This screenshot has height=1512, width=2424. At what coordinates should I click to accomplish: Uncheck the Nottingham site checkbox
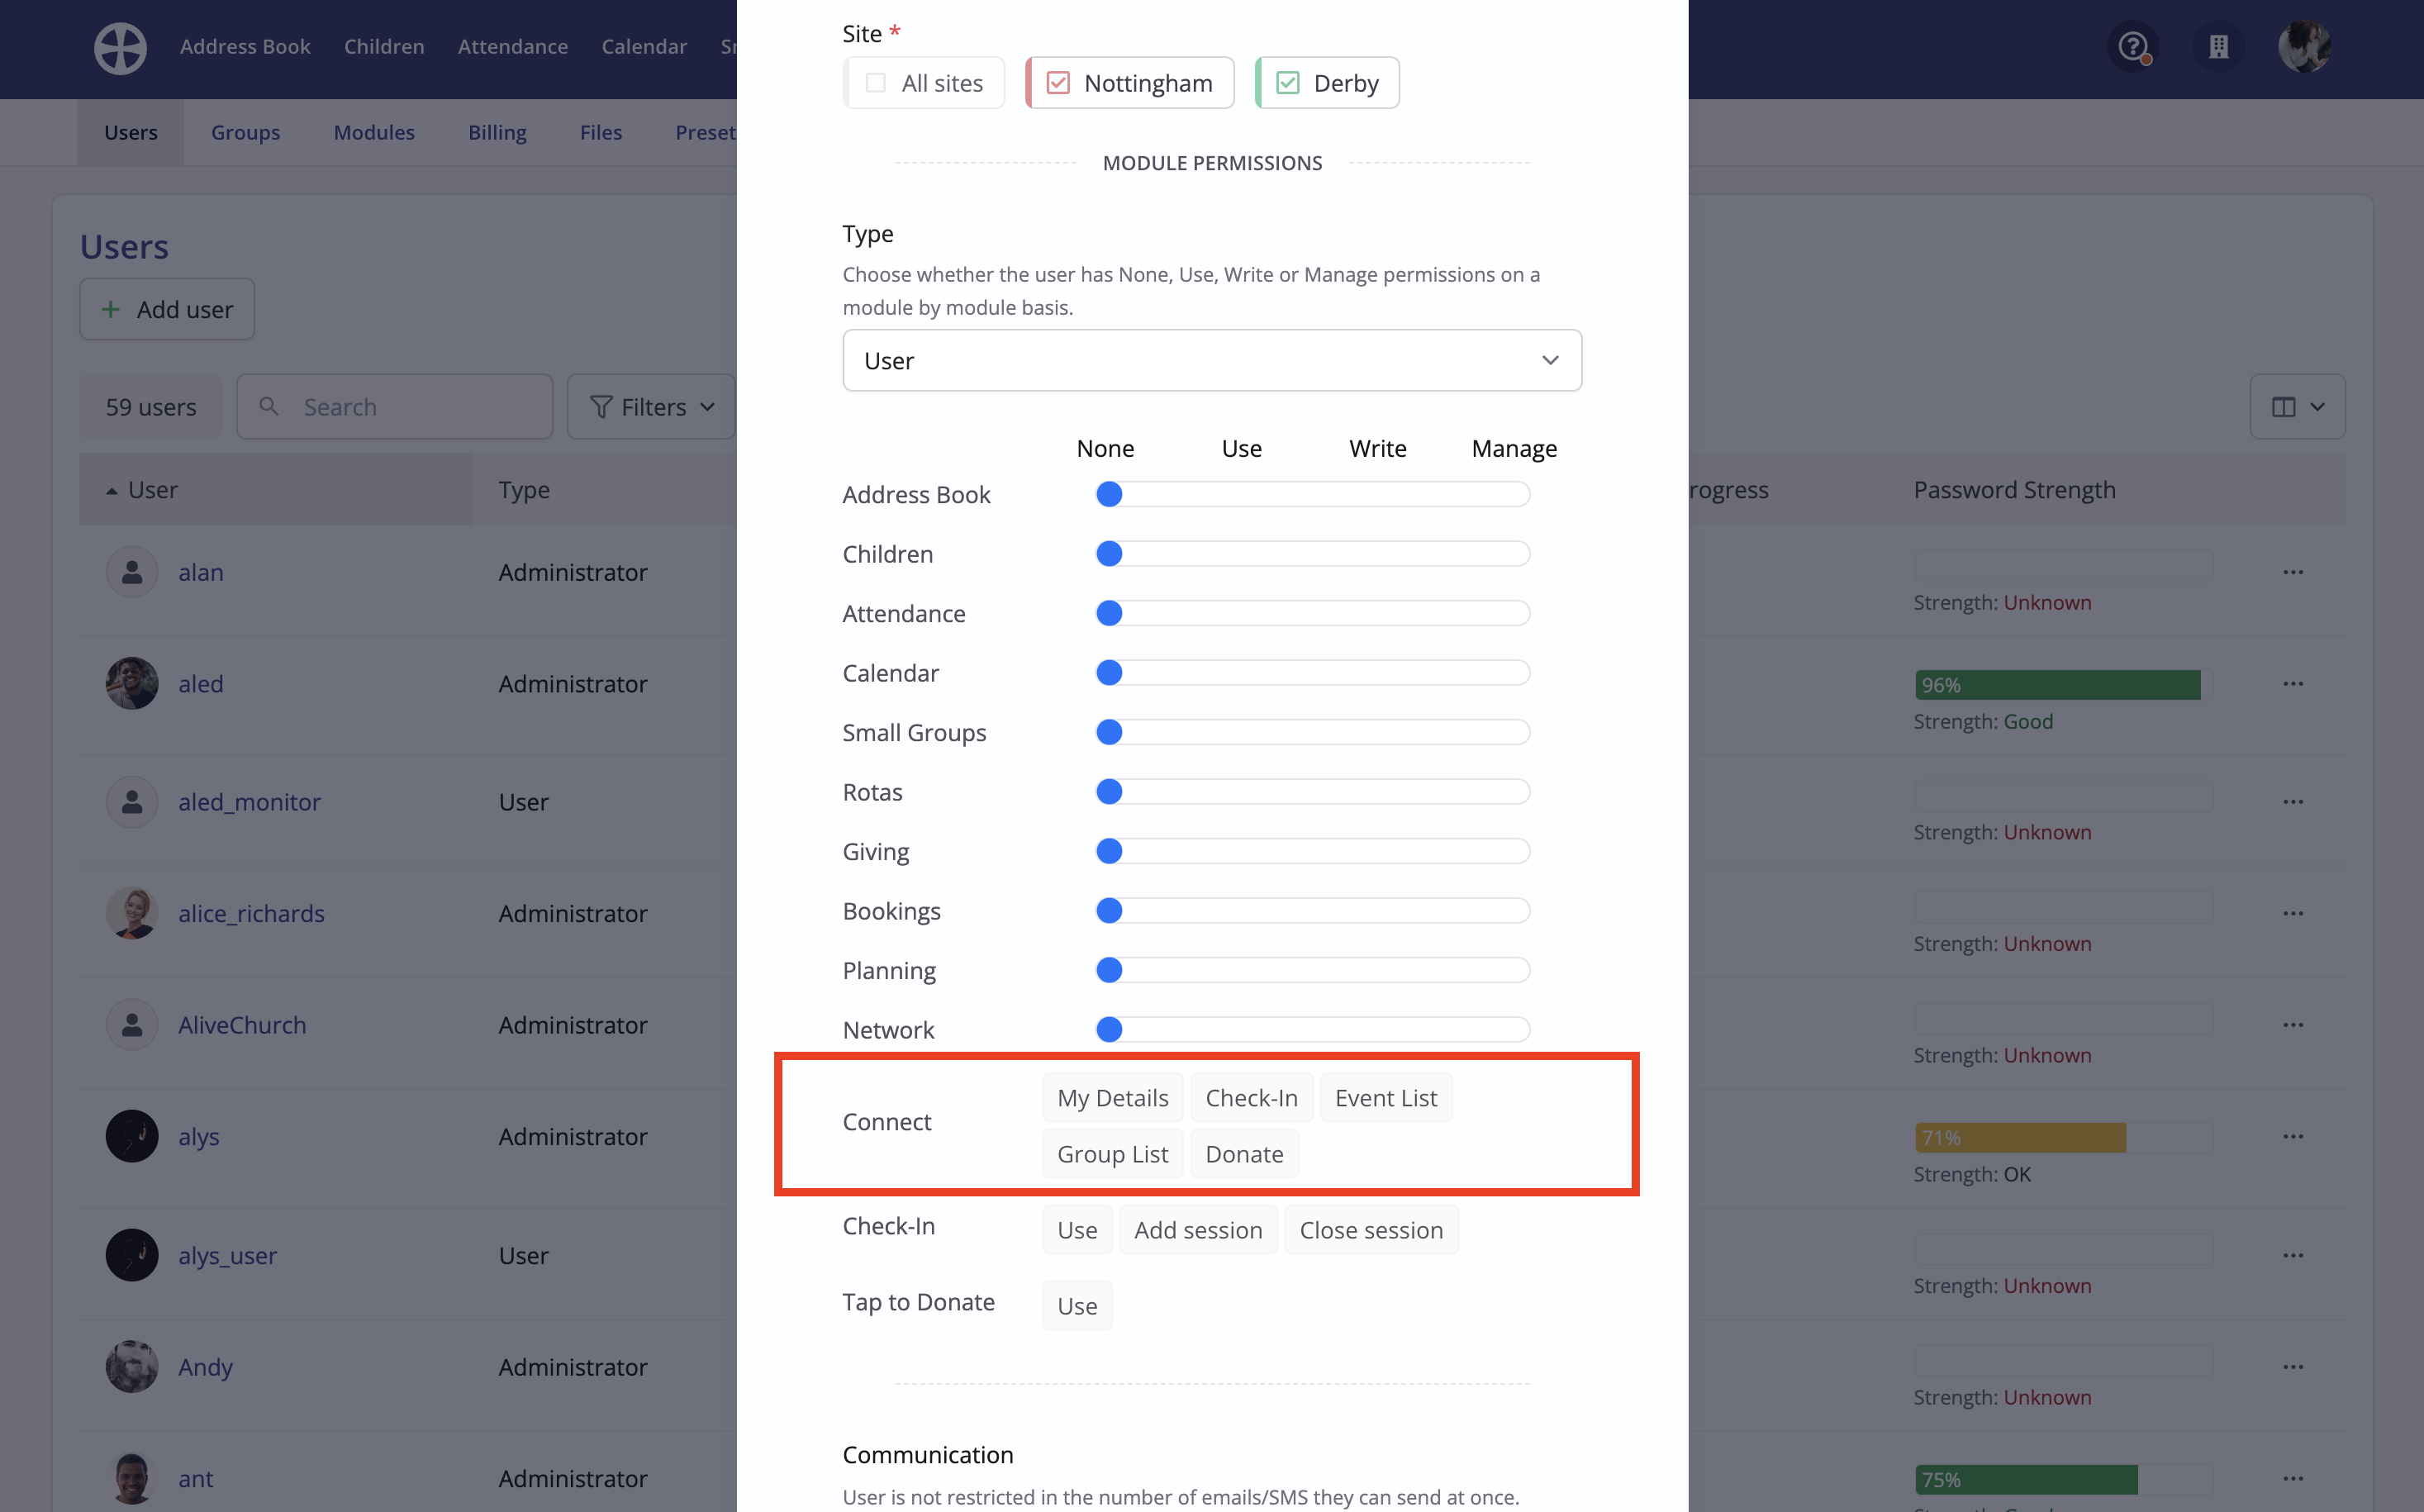[x=1058, y=83]
